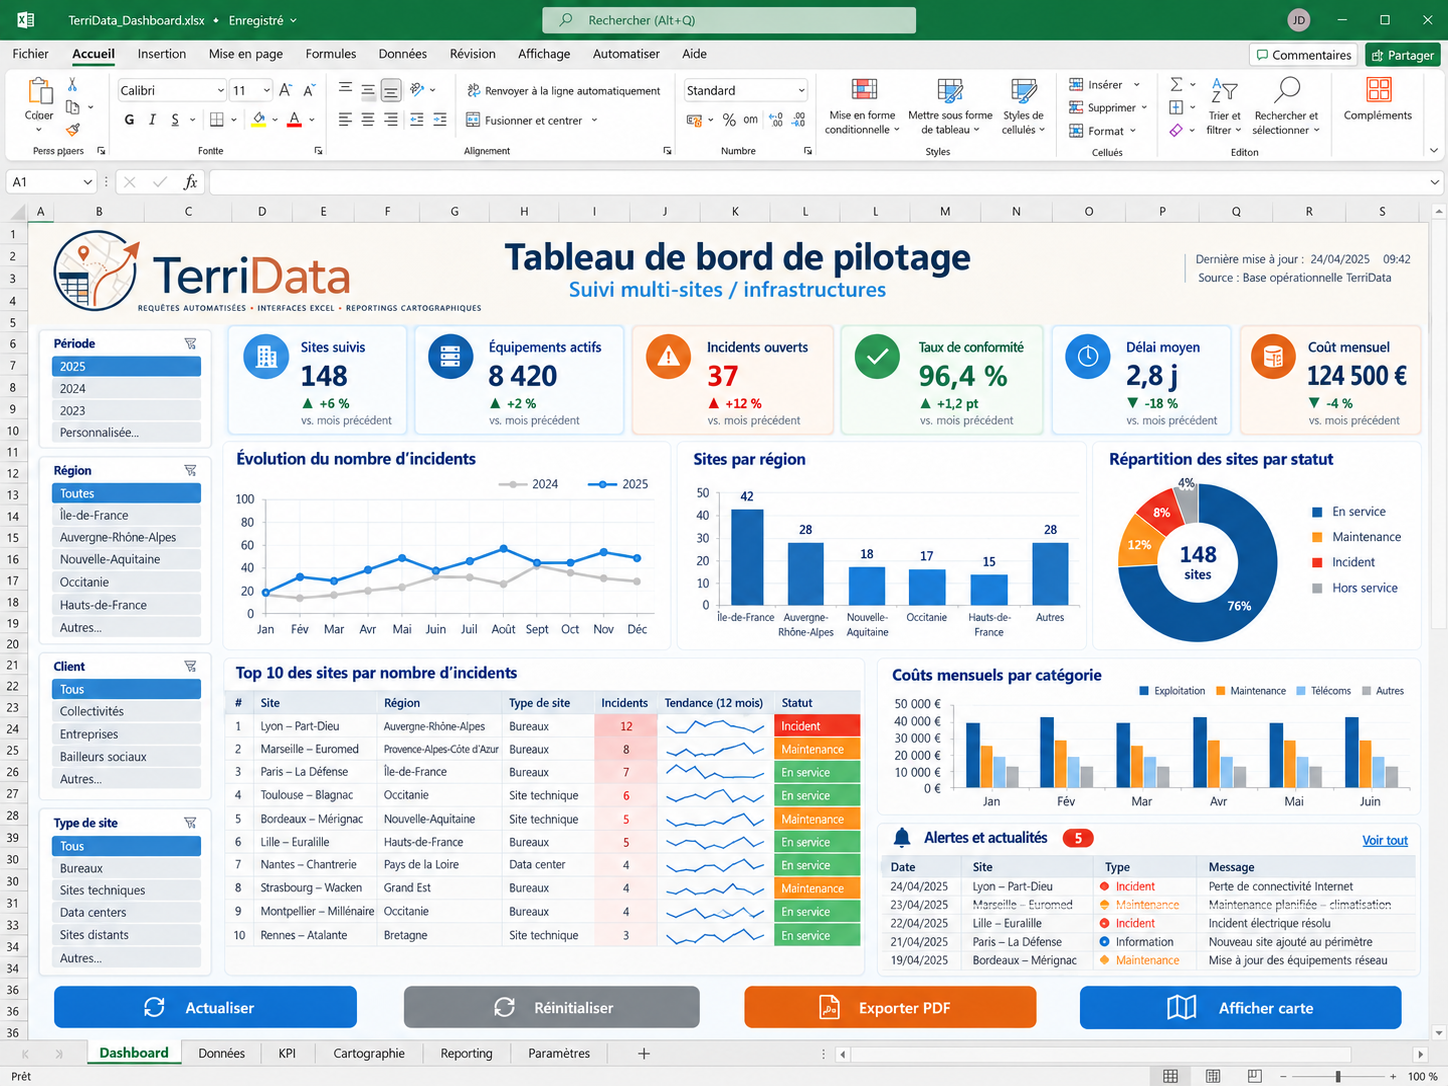Switch to the Cartographie sheet tab
This screenshot has height=1086, width=1448.
(369, 1053)
